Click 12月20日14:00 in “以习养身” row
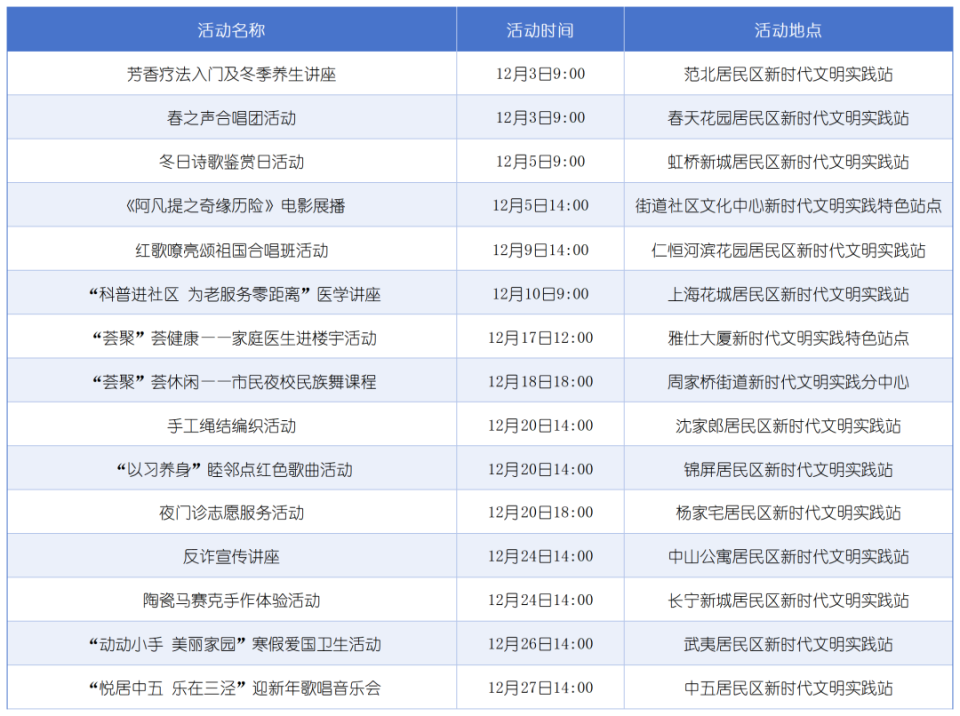This screenshot has width=960, height=716. click(x=540, y=469)
